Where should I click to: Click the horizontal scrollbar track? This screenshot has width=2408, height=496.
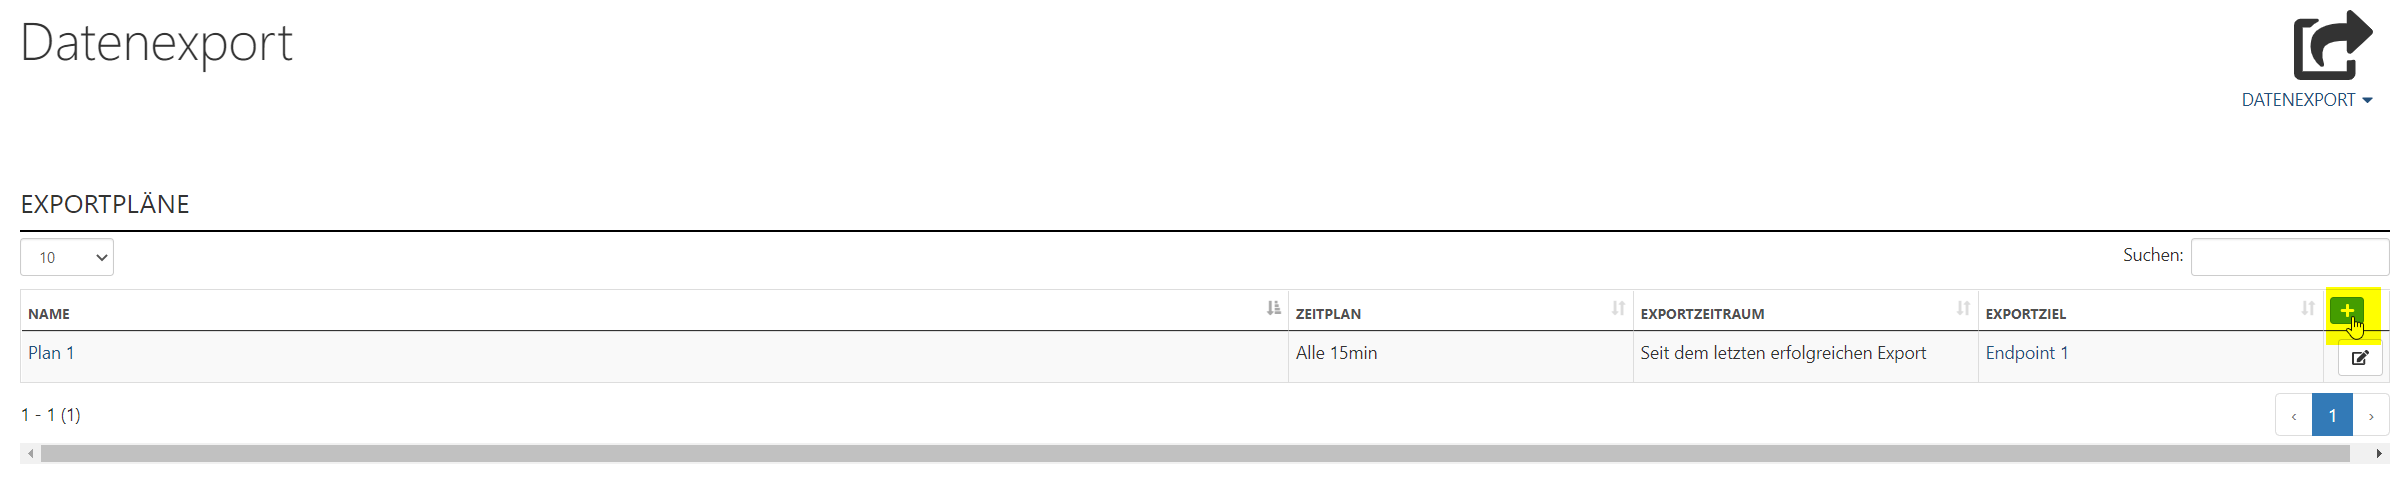pyautogui.click(x=1195, y=454)
